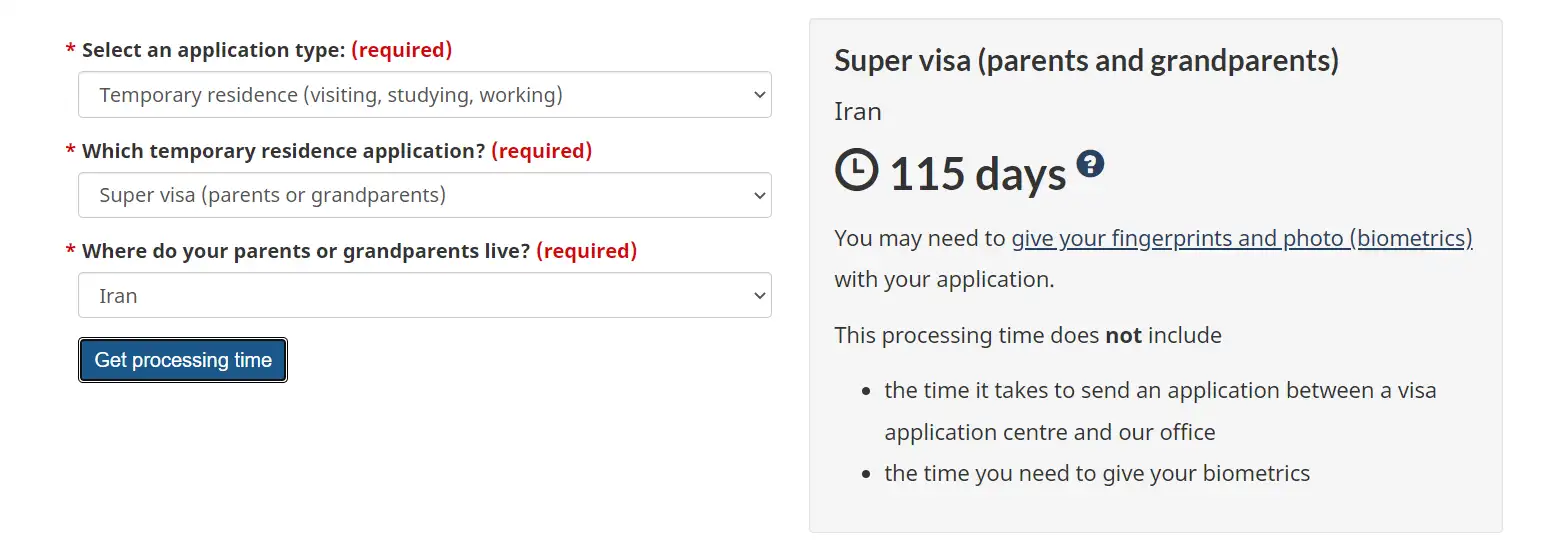The width and height of the screenshot is (1557, 547).
Task: Click the red (required) text after application type label
Action: click(x=402, y=50)
